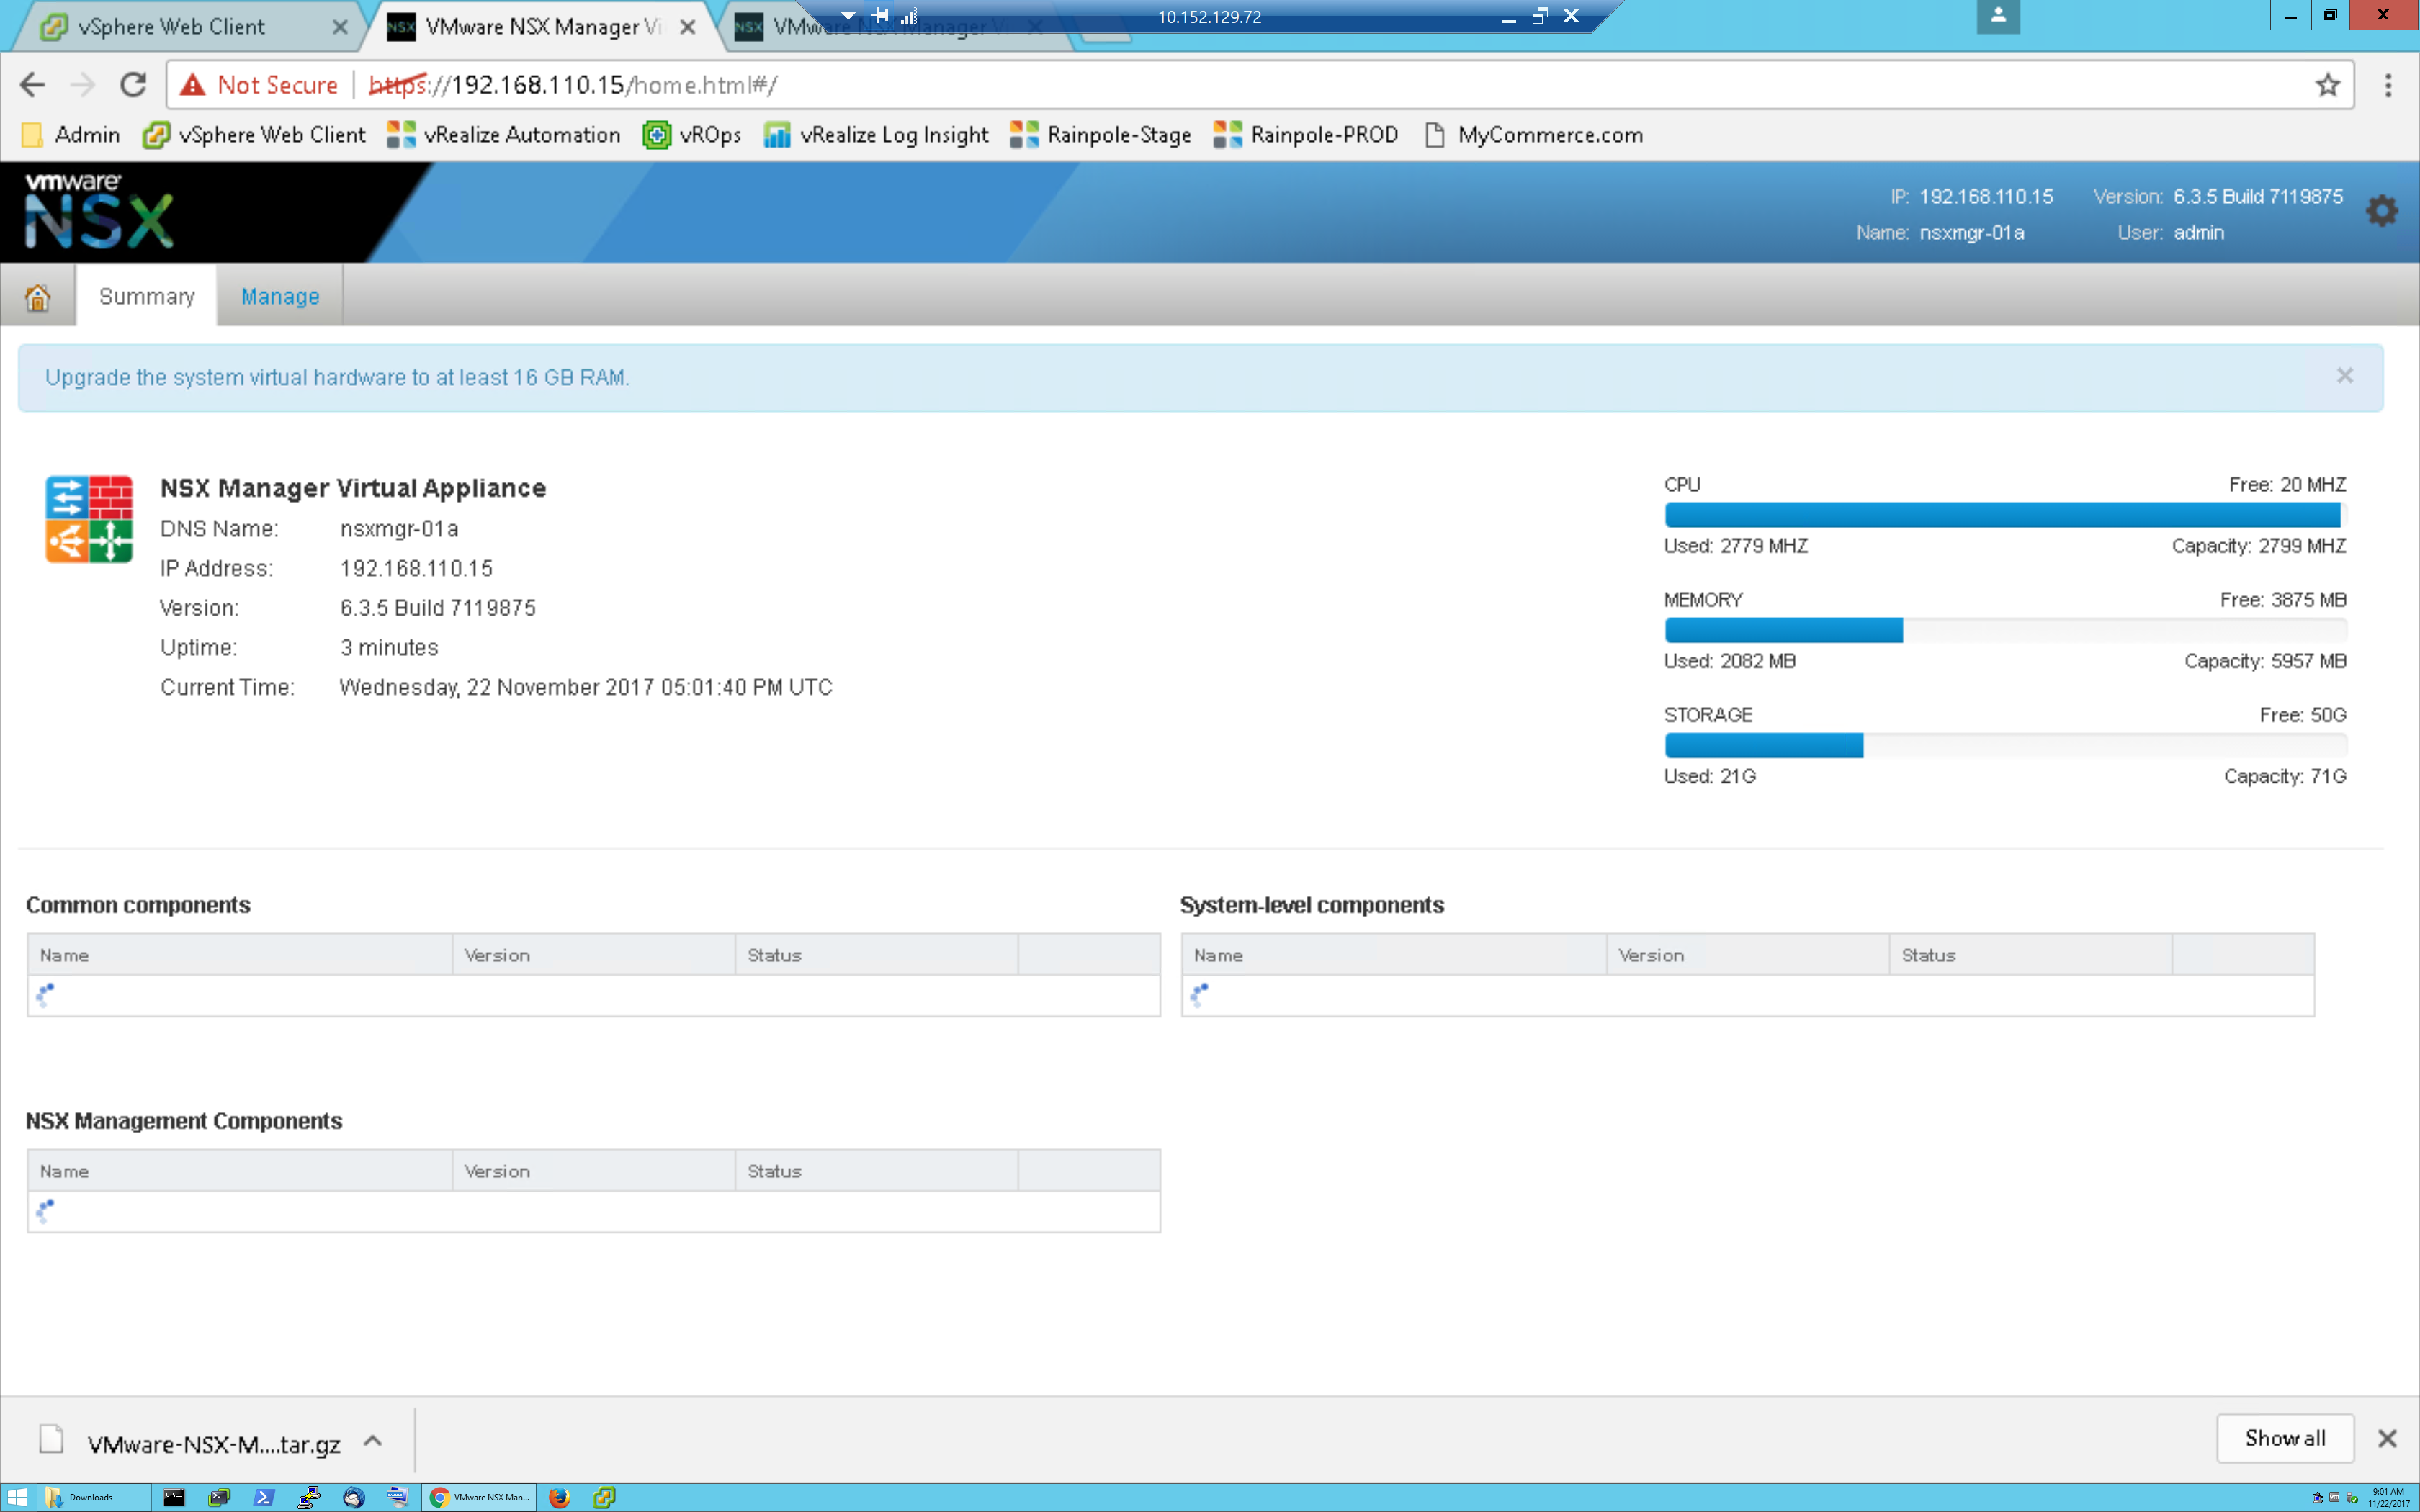Expand the remote session toolbar dropdown arrow
2420x1512 pixels.
coord(848,15)
